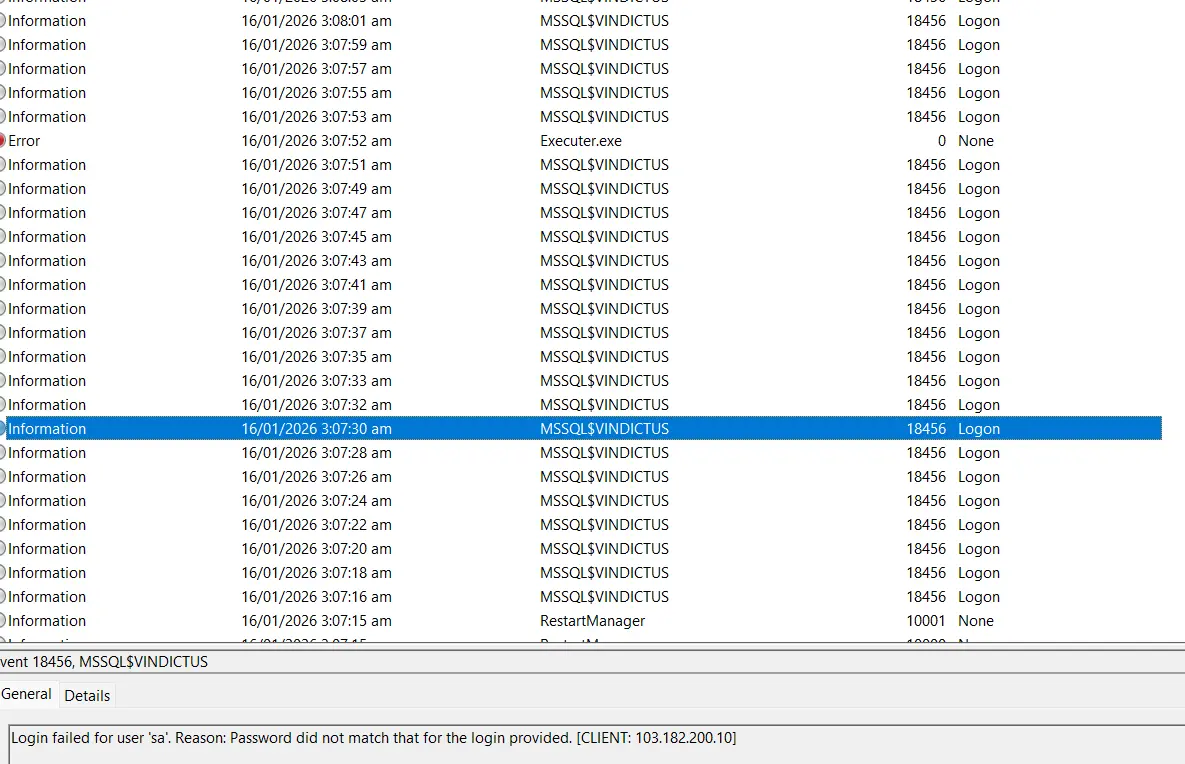Select the event at 3:07:37 am
The height and width of the screenshot is (764, 1185).
(x=580, y=333)
